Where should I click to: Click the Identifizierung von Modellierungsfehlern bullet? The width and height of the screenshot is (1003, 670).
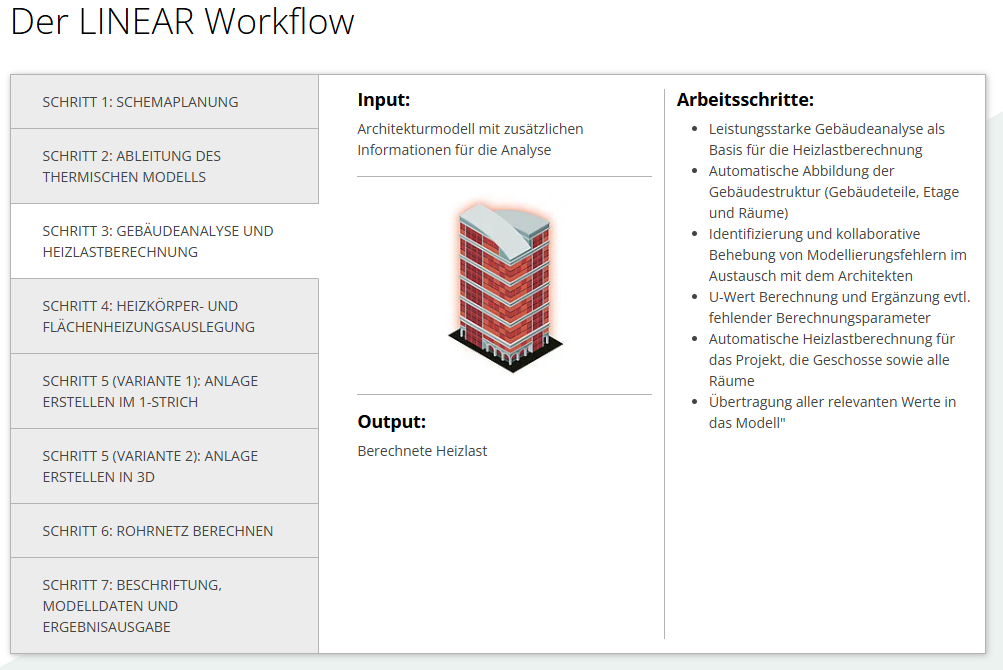(836, 254)
